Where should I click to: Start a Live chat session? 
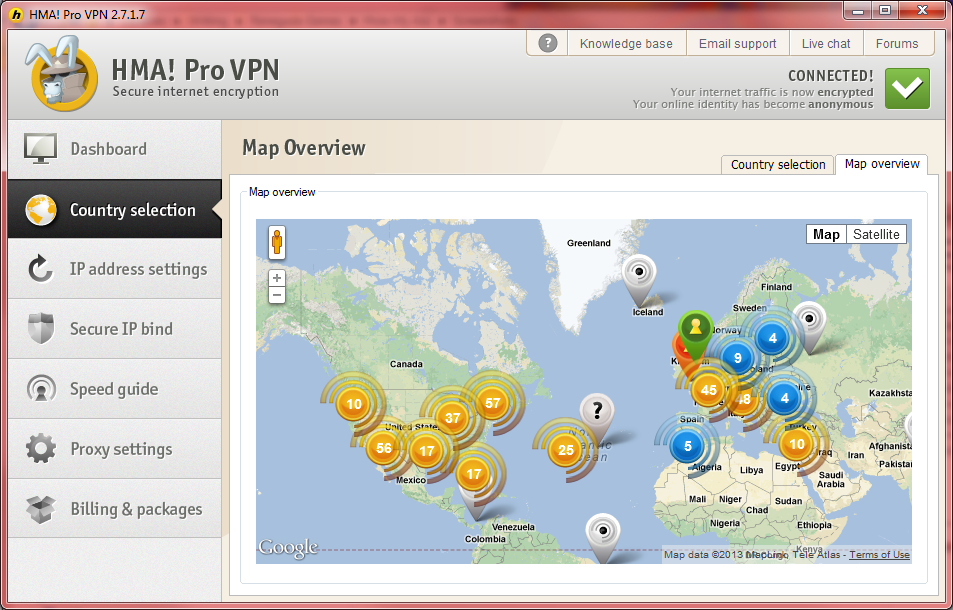[x=826, y=44]
